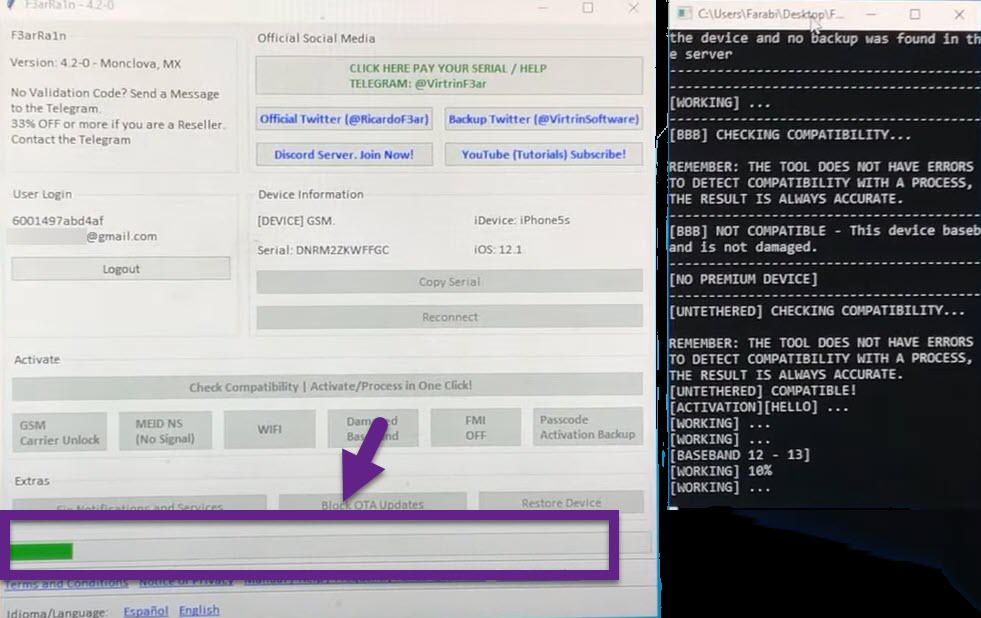This screenshot has height=618, width=981.
Task: Click the Copy Serial button
Action: 449,281
